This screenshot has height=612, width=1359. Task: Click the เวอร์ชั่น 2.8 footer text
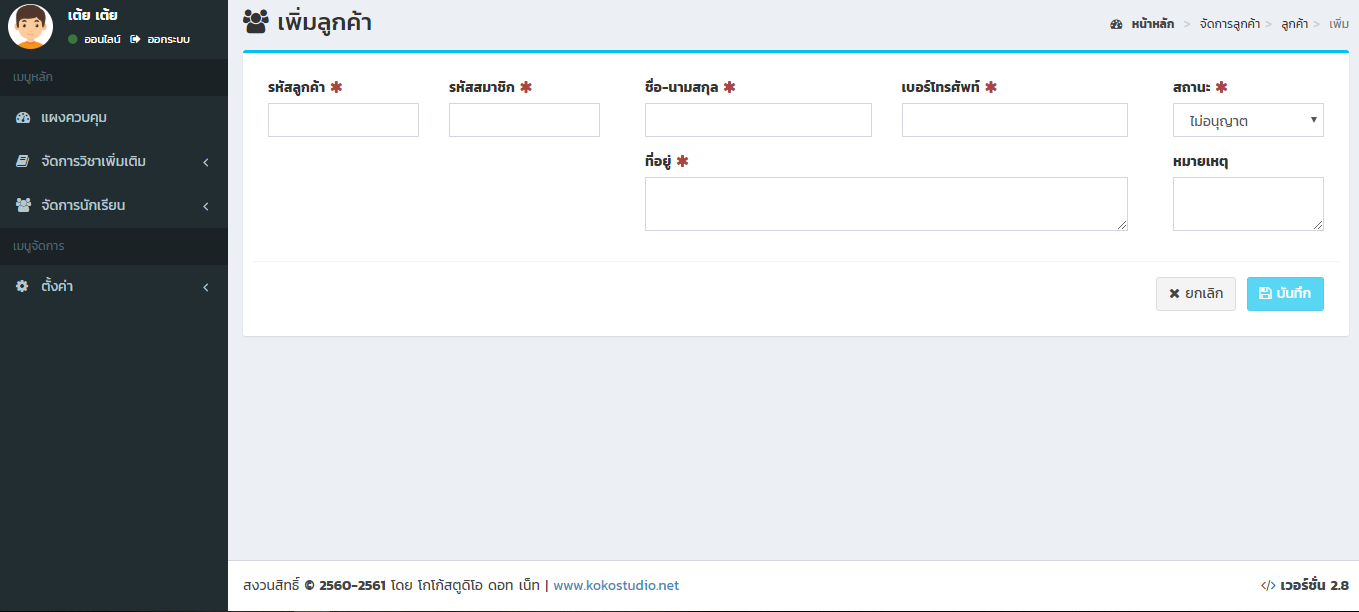click(1314, 586)
